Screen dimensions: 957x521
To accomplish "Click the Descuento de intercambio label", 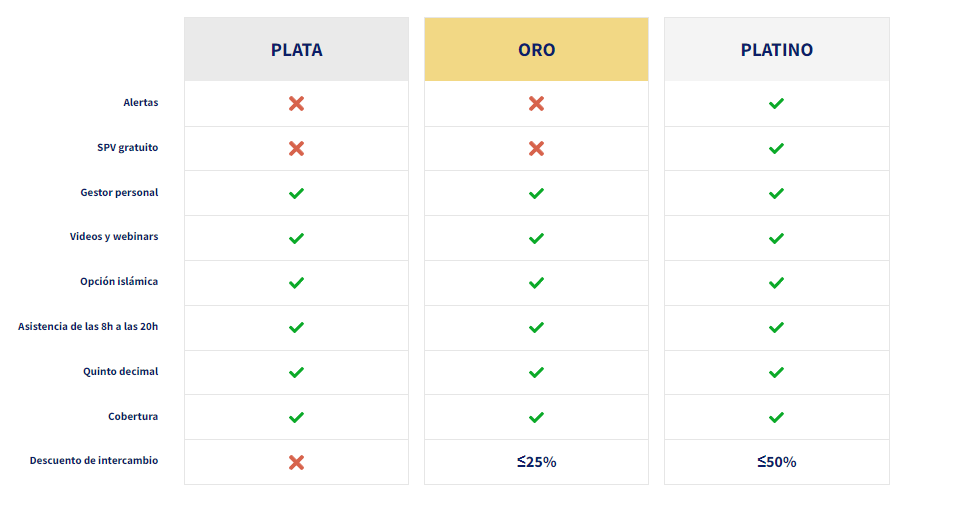I will (x=94, y=461).
